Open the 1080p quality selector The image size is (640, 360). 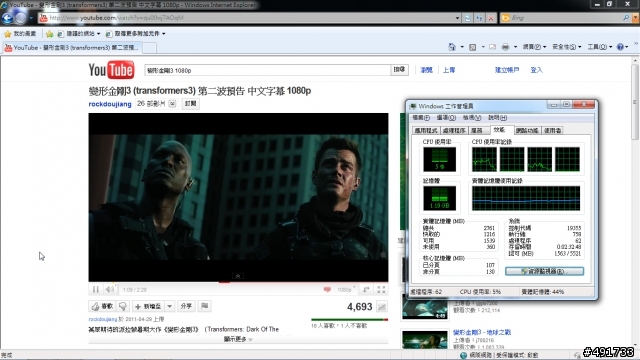(x=346, y=289)
